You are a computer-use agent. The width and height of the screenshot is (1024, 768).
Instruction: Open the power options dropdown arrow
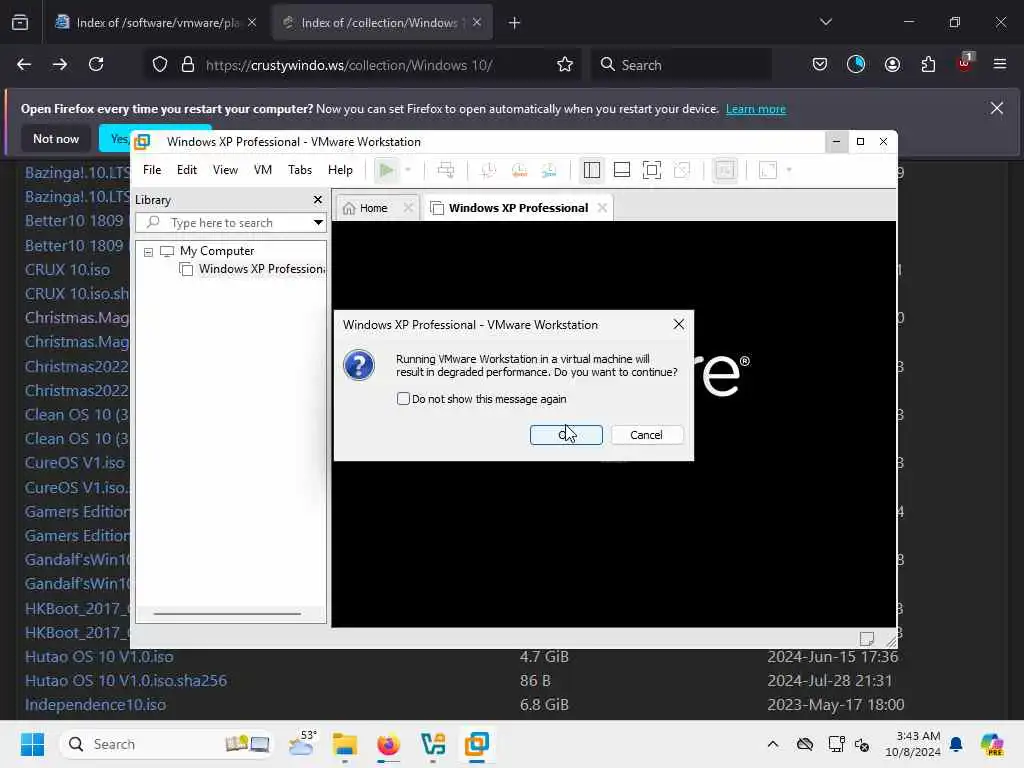tap(408, 170)
